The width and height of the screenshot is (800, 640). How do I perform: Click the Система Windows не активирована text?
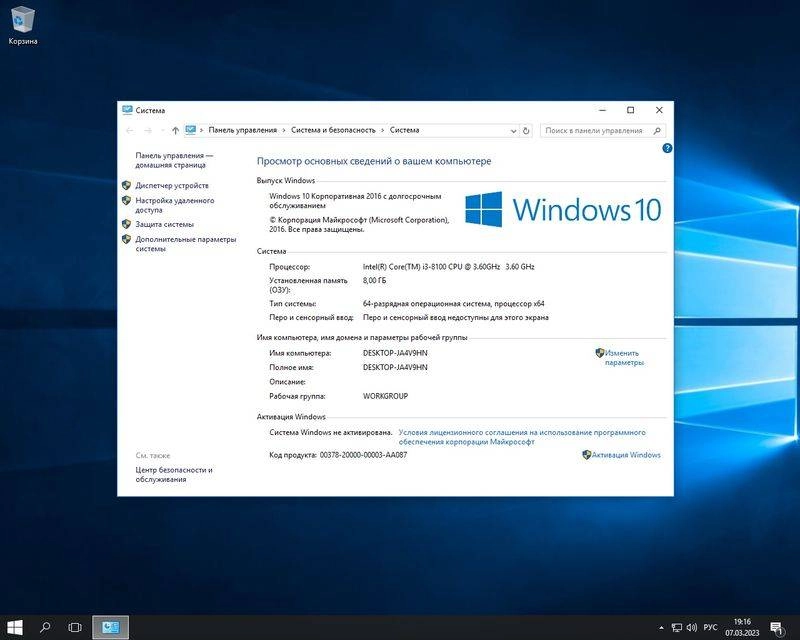(x=331, y=432)
